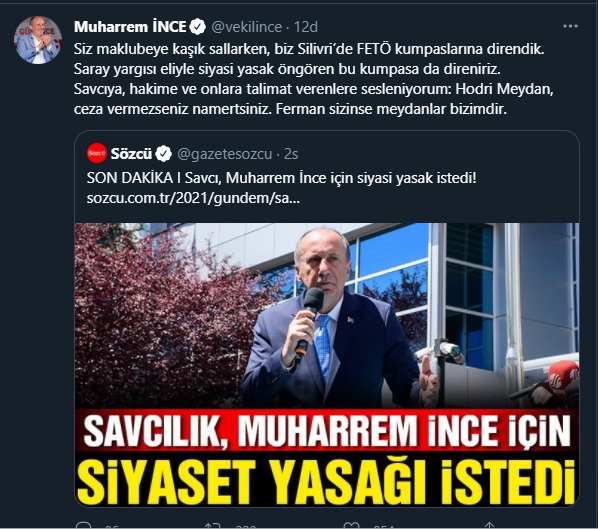Click the reply speech bubble icon
The image size is (598, 529).
[x=84, y=526]
